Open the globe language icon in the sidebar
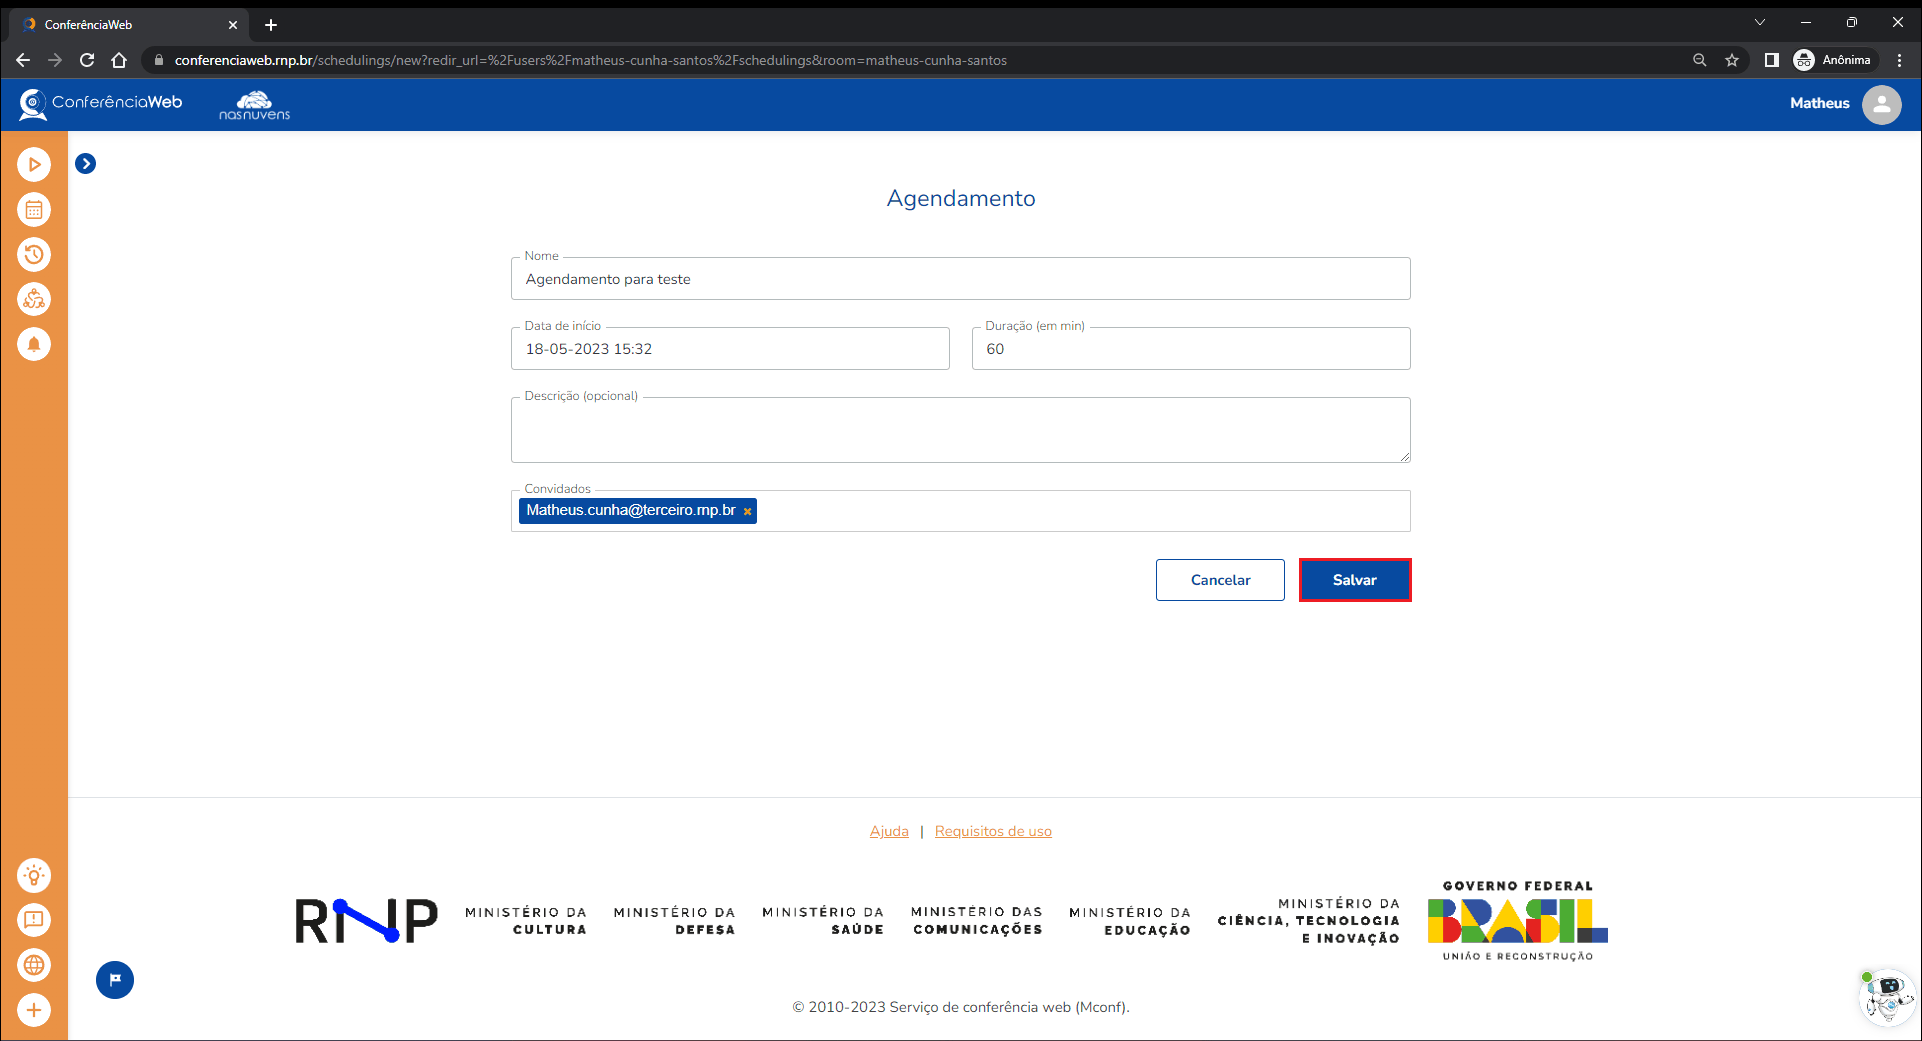The image size is (1922, 1041). click(x=34, y=965)
